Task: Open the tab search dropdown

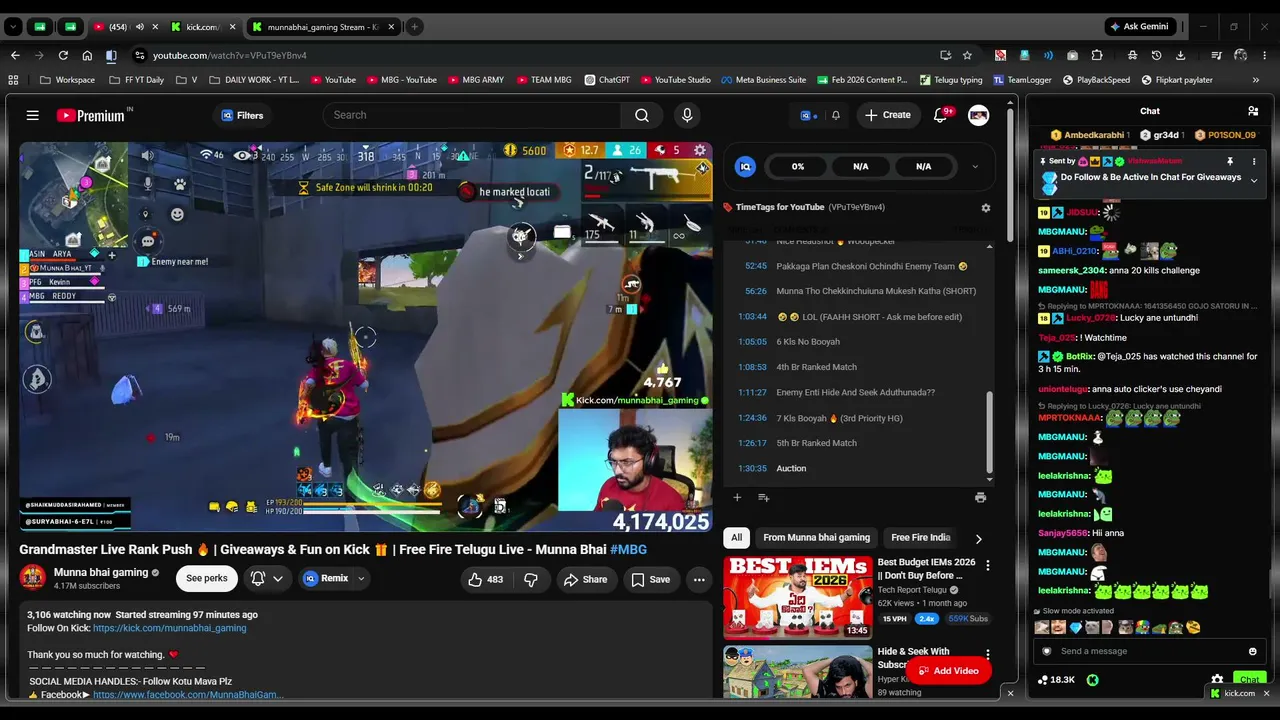Action: point(13,27)
